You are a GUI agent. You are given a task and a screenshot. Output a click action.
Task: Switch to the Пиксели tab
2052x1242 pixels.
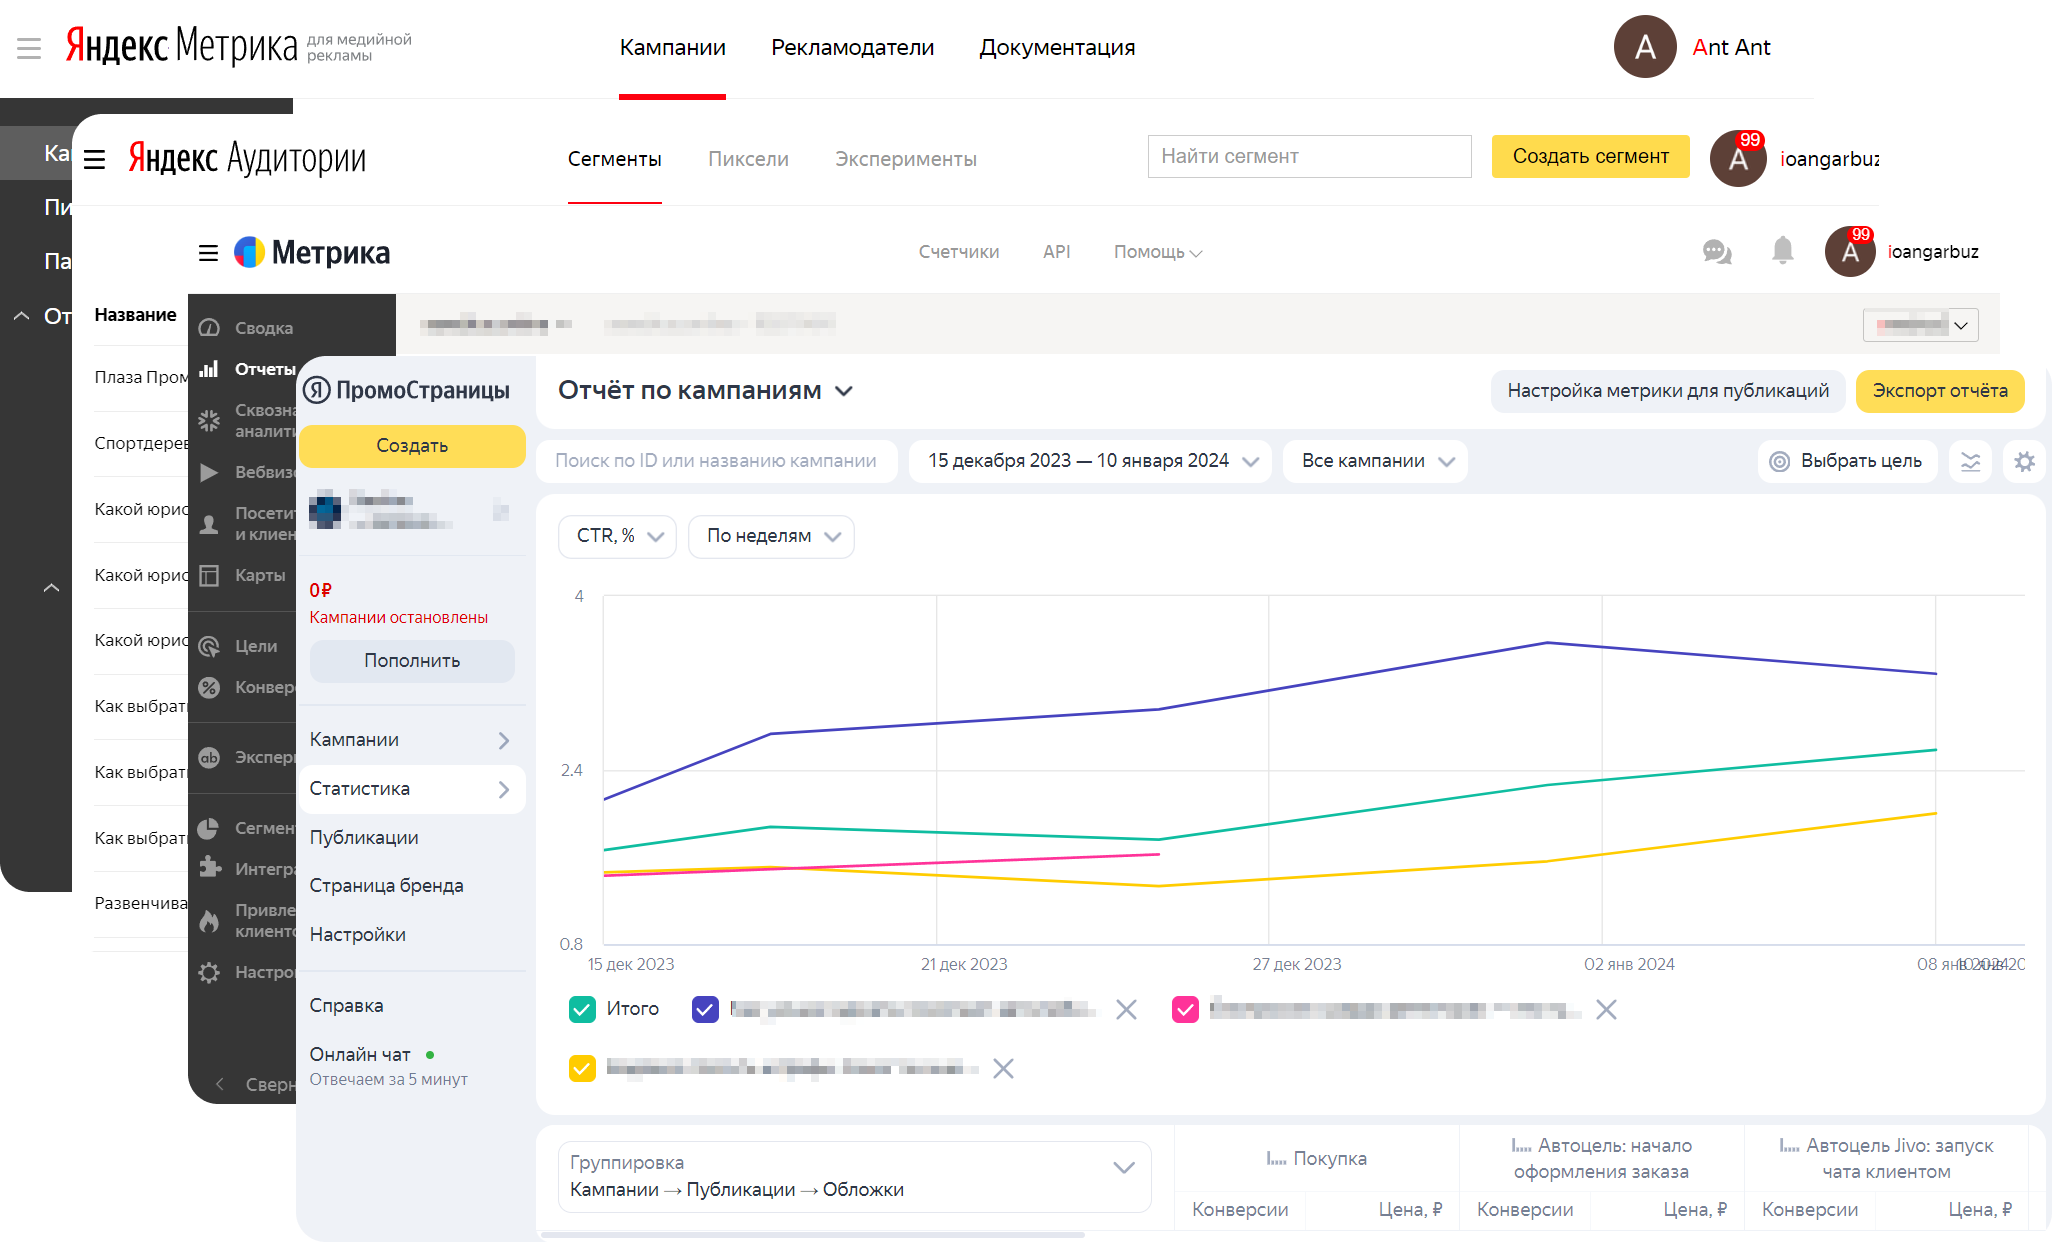(x=748, y=159)
